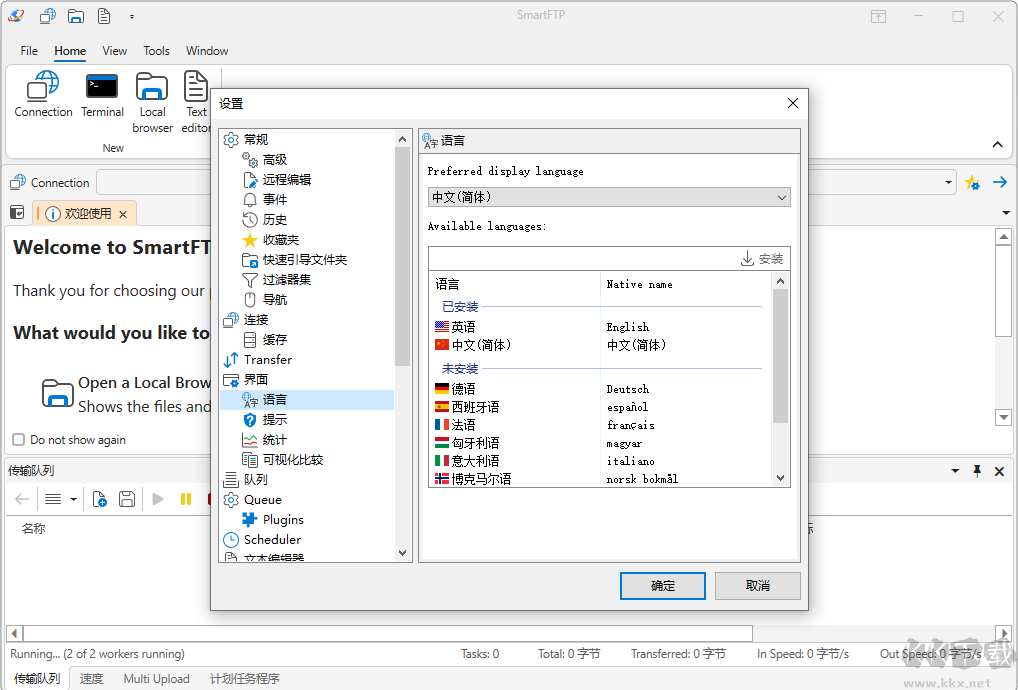Select 匈牙利语 magyar language row
The height and width of the screenshot is (690, 1018).
click(601, 443)
